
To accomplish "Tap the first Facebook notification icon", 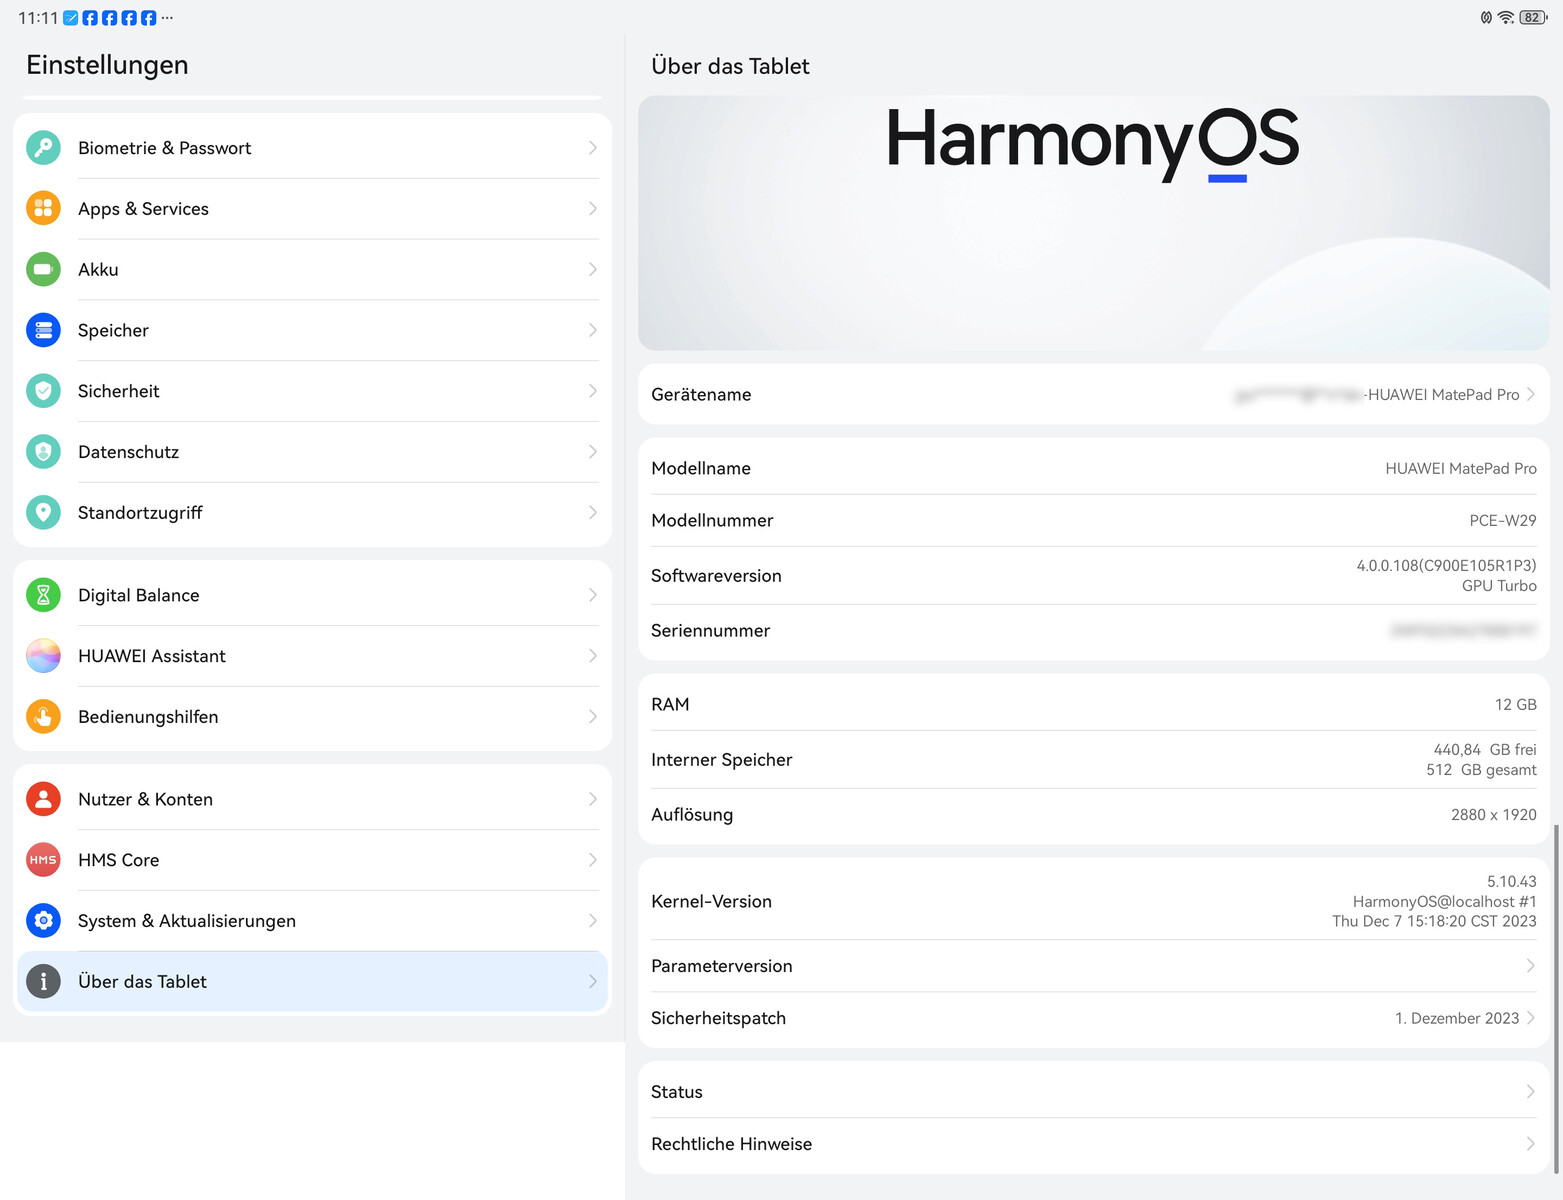I will tap(90, 18).
